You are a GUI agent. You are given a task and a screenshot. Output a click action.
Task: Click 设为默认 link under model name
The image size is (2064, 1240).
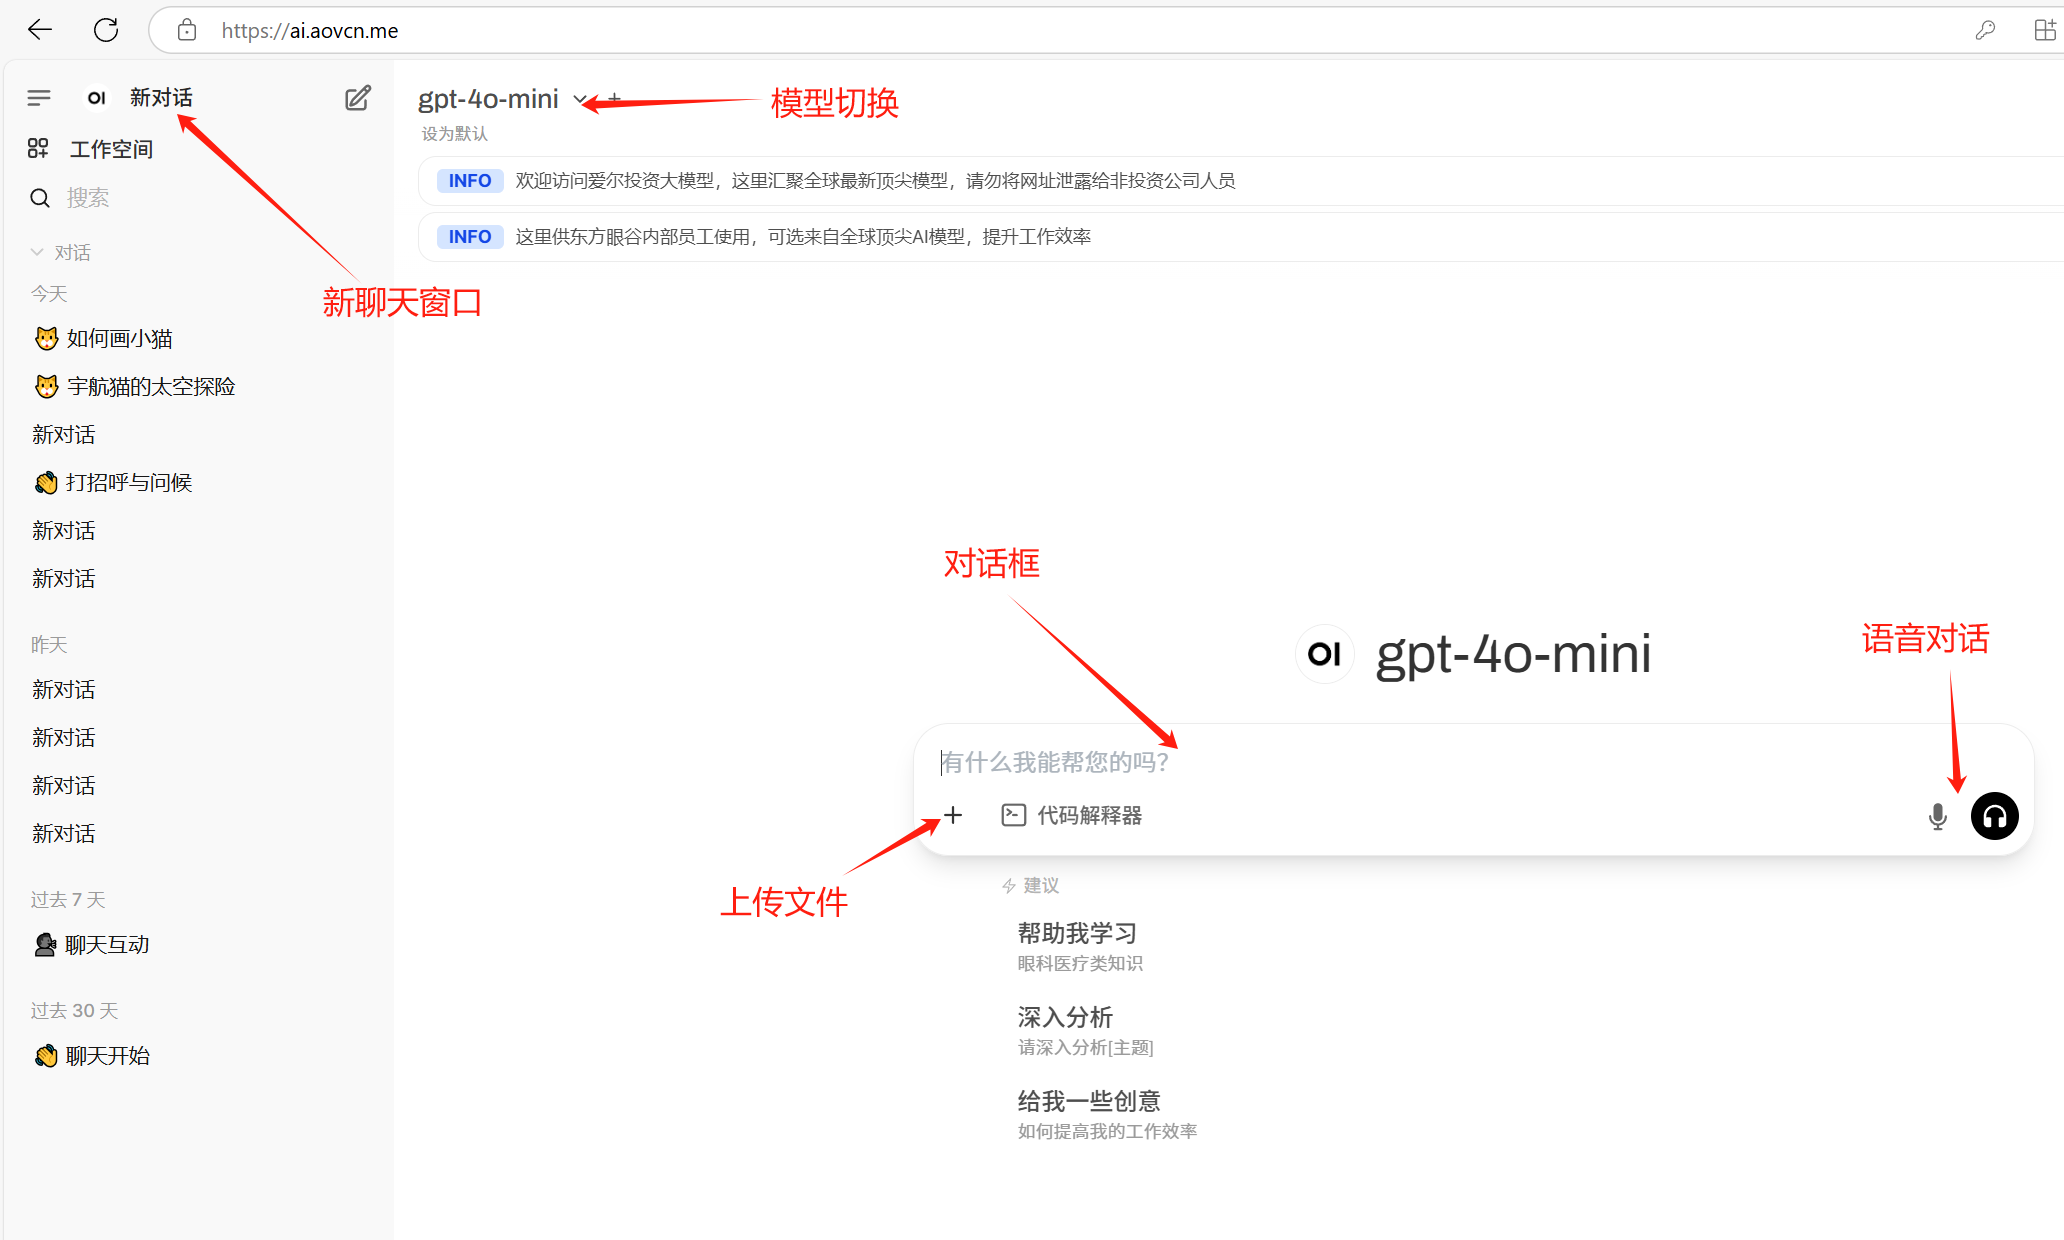454,134
